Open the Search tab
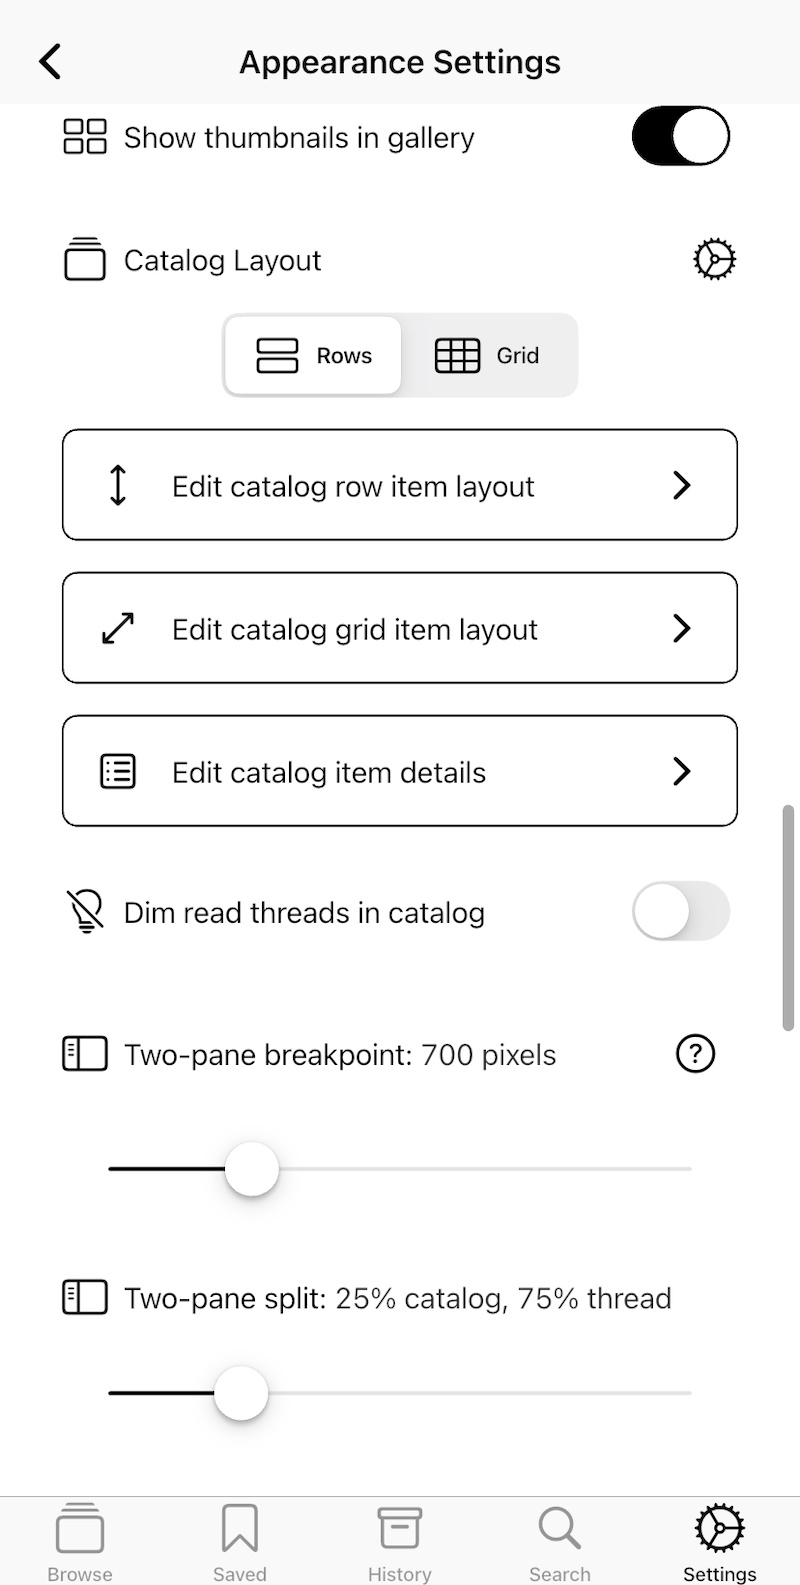Image resolution: width=800 pixels, height=1585 pixels. [560, 1542]
